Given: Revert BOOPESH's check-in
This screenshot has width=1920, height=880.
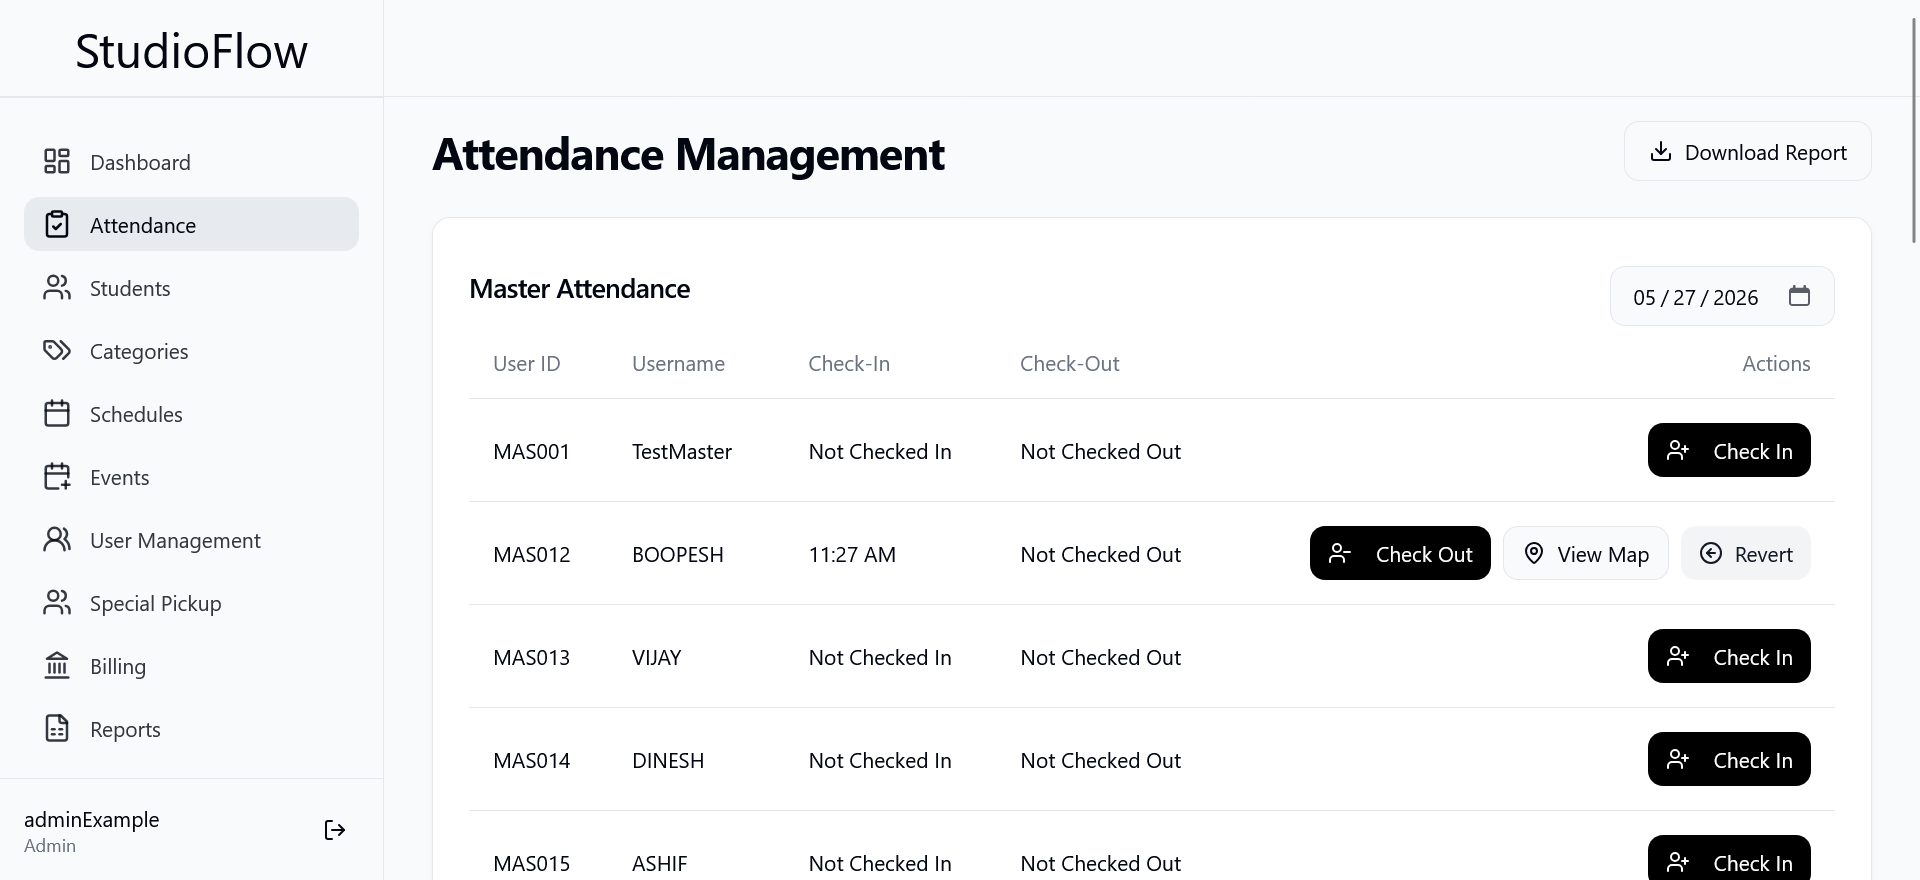Looking at the screenshot, I should [1745, 553].
